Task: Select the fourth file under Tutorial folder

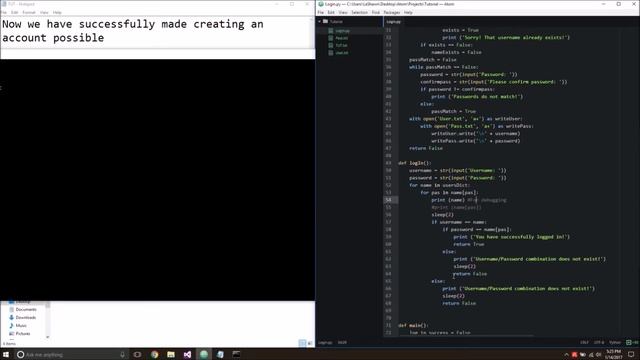Action: point(341,53)
